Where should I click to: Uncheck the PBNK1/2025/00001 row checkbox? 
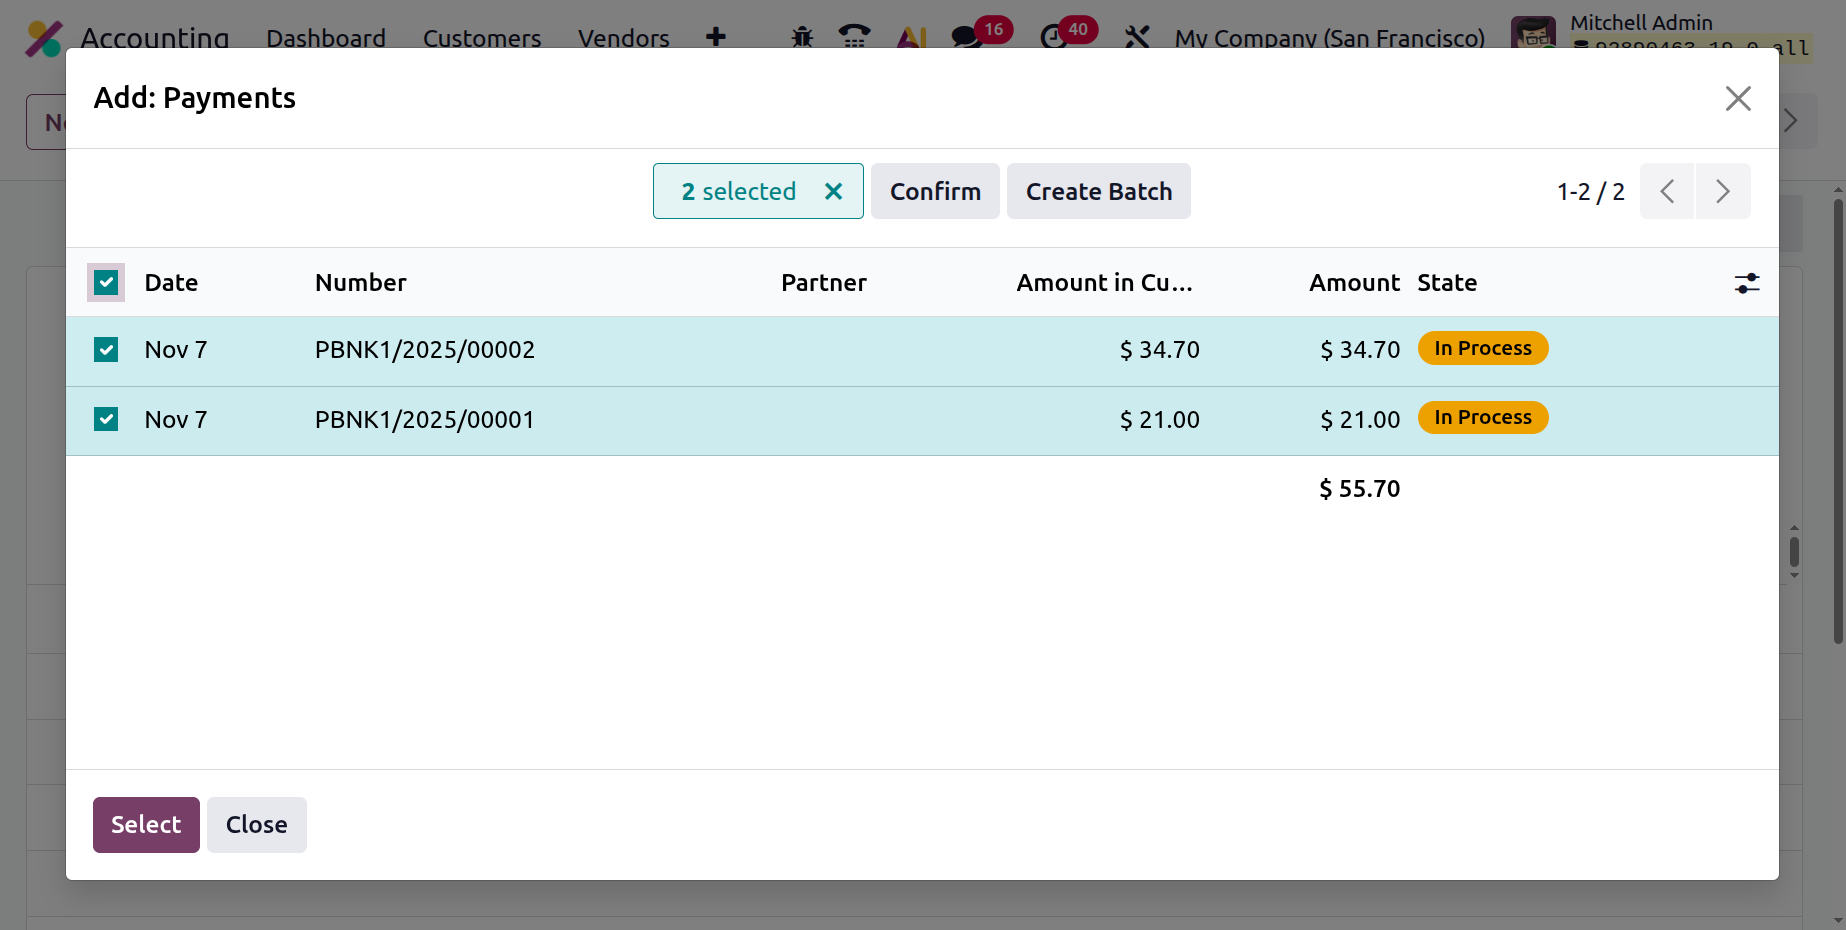106,419
